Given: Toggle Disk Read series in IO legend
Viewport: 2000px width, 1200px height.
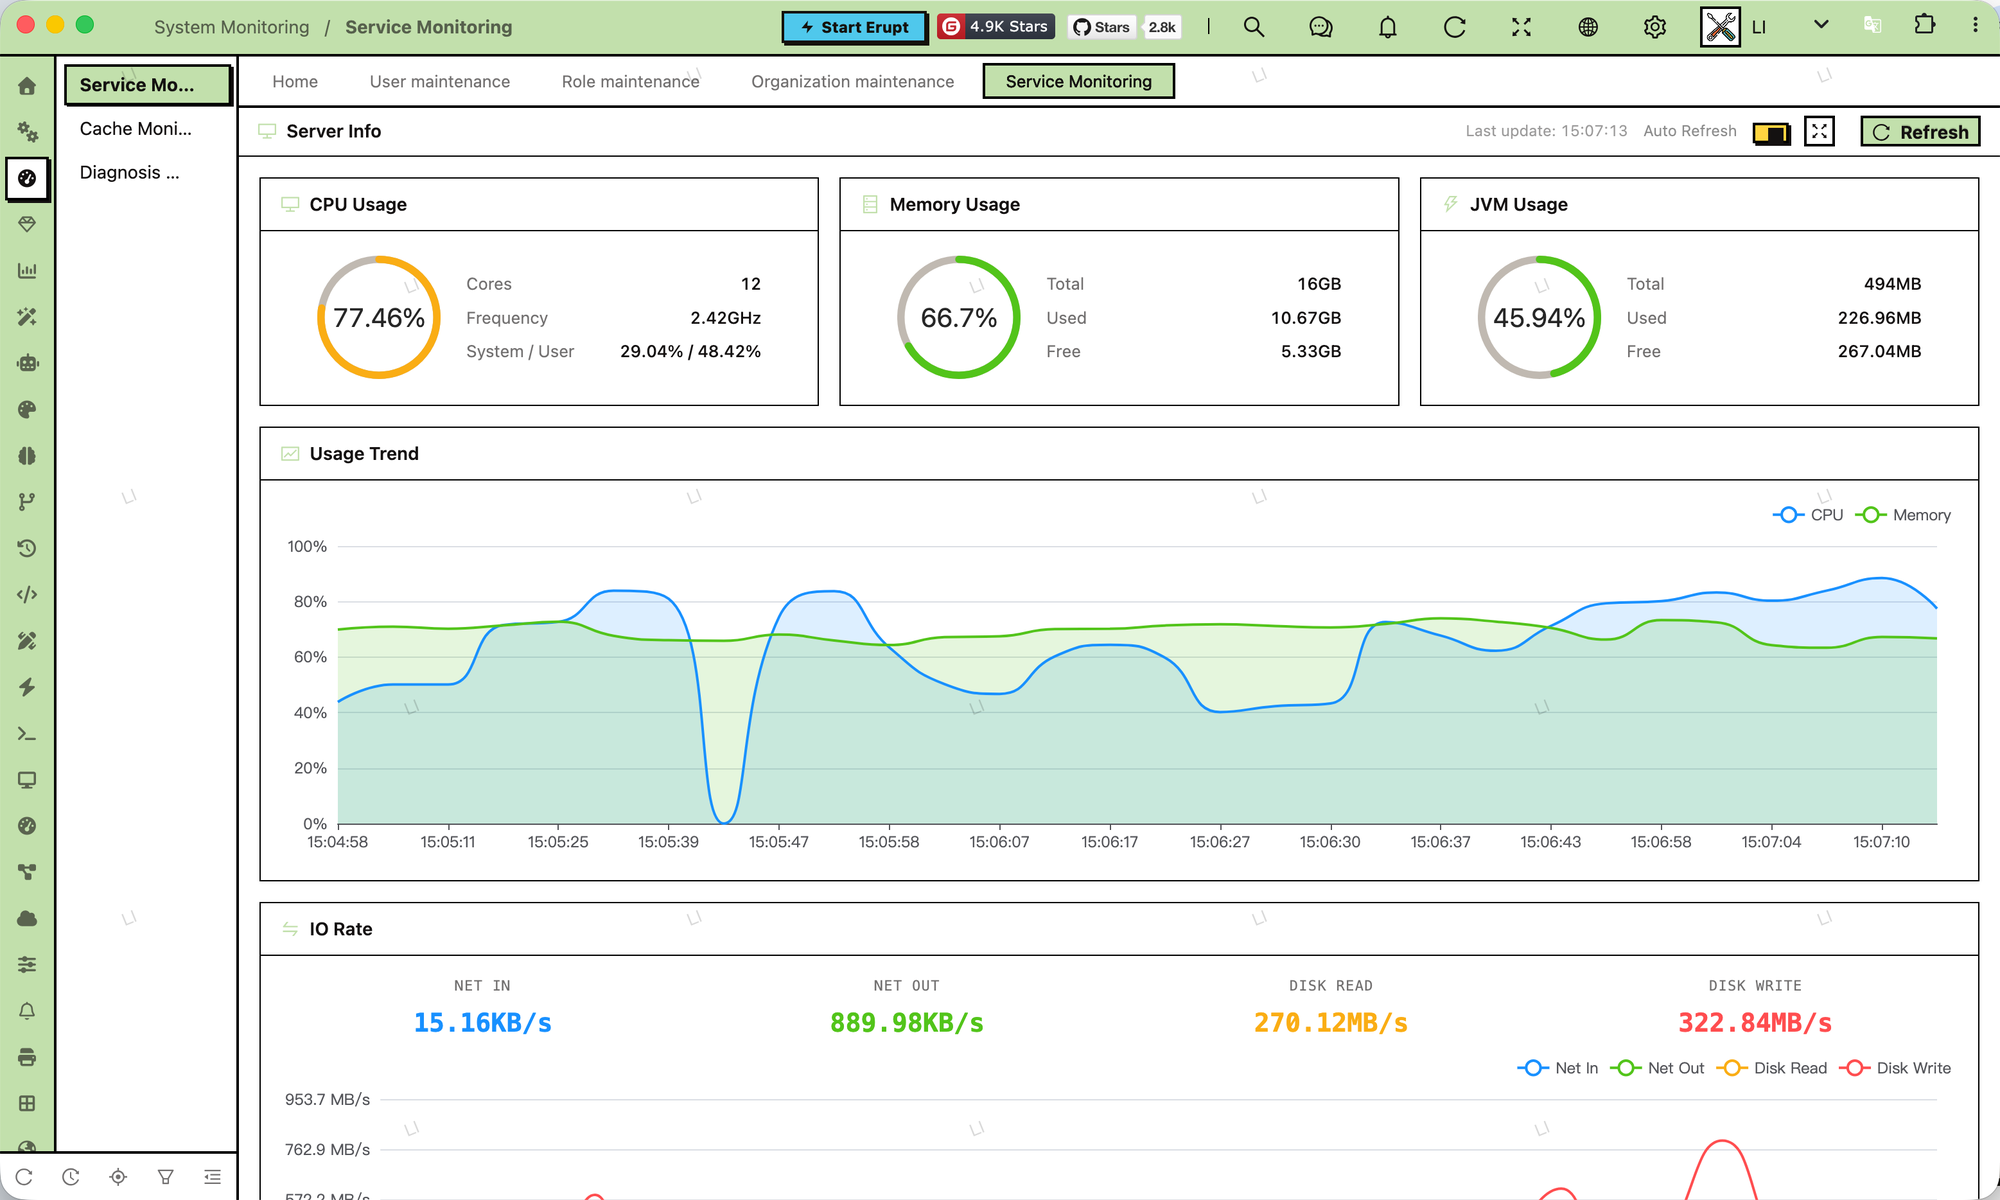Looking at the screenshot, I should 1772,1068.
